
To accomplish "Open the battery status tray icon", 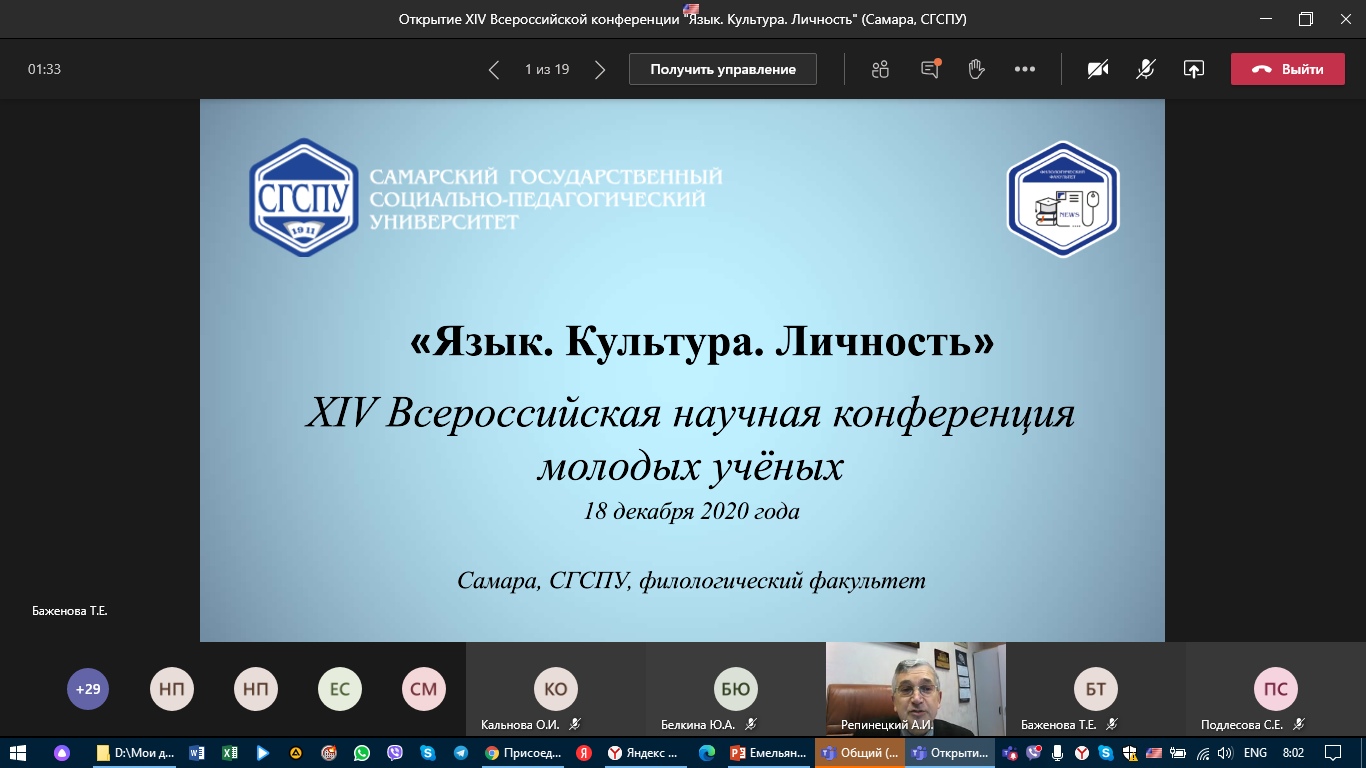I will click(x=1179, y=753).
